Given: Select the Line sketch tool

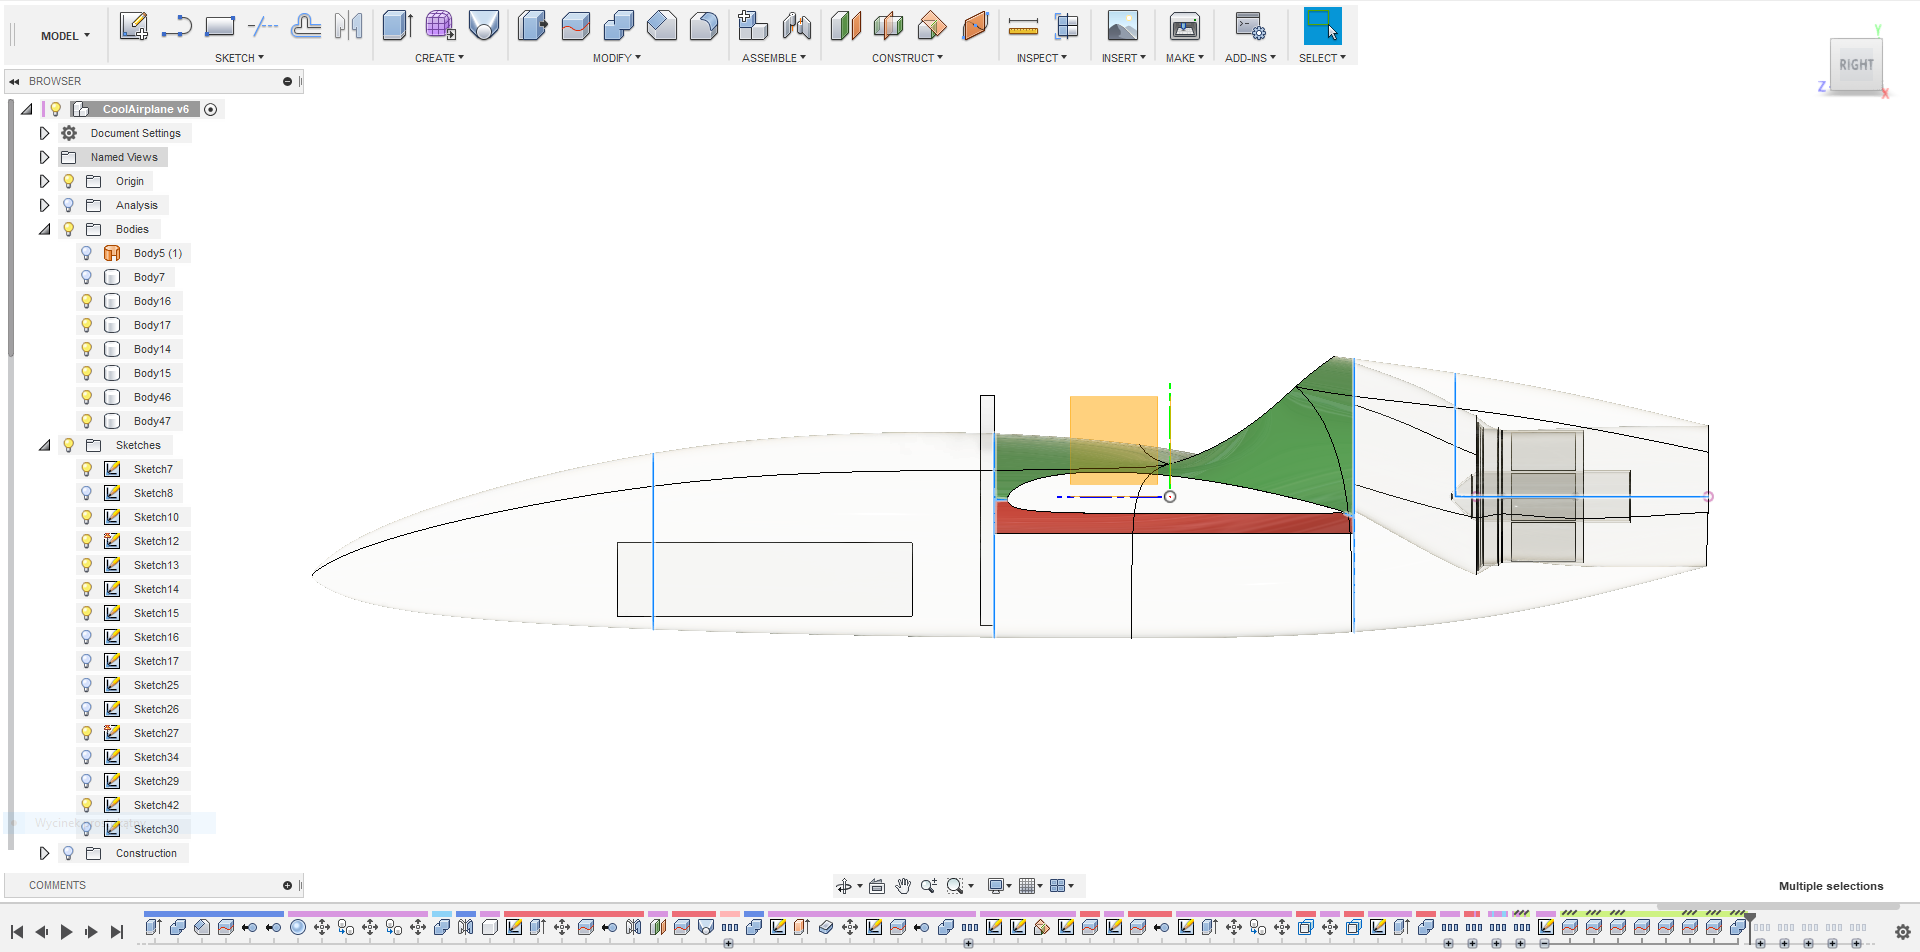Looking at the screenshot, I should tap(176, 26).
